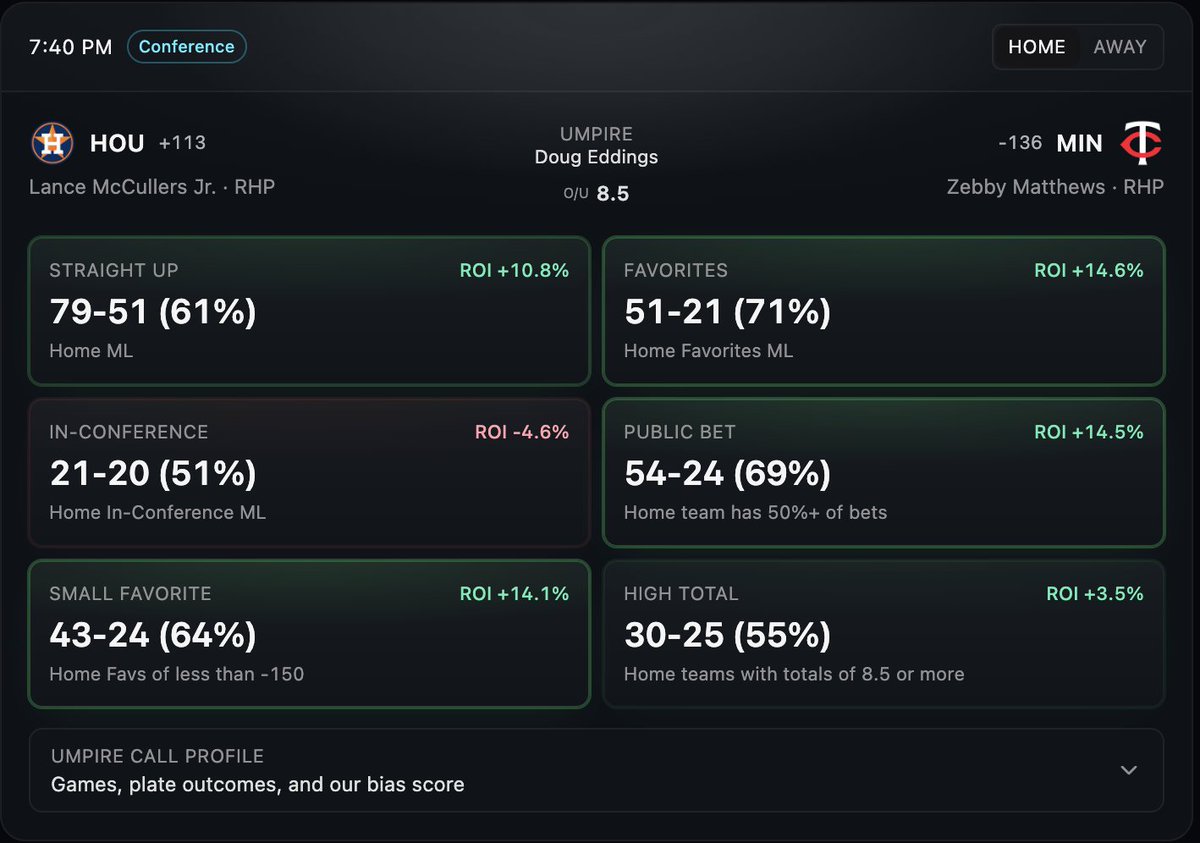Select the High Total 30-25 record
The height and width of the screenshot is (843, 1200).
click(x=727, y=634)
